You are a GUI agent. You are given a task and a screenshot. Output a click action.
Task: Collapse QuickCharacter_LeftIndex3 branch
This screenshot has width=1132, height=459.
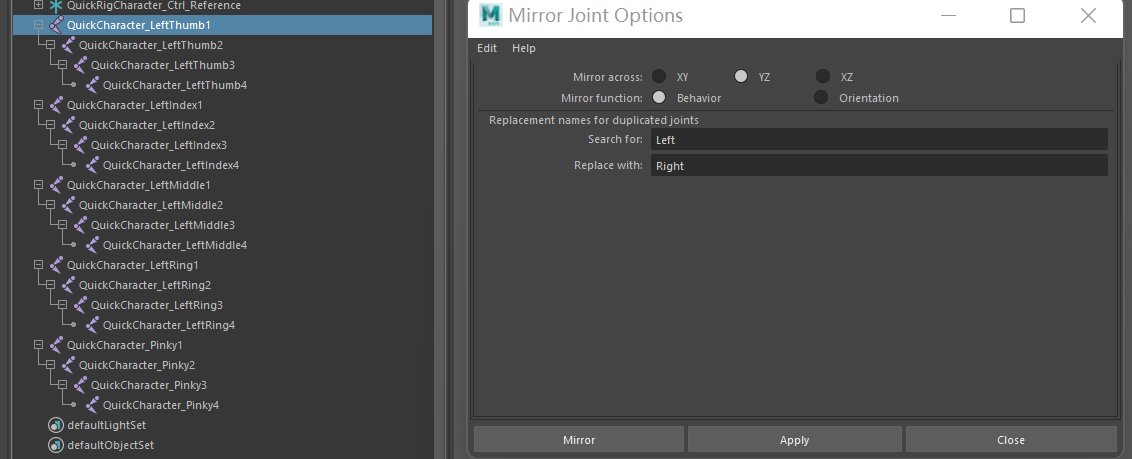tap(63, 144)
